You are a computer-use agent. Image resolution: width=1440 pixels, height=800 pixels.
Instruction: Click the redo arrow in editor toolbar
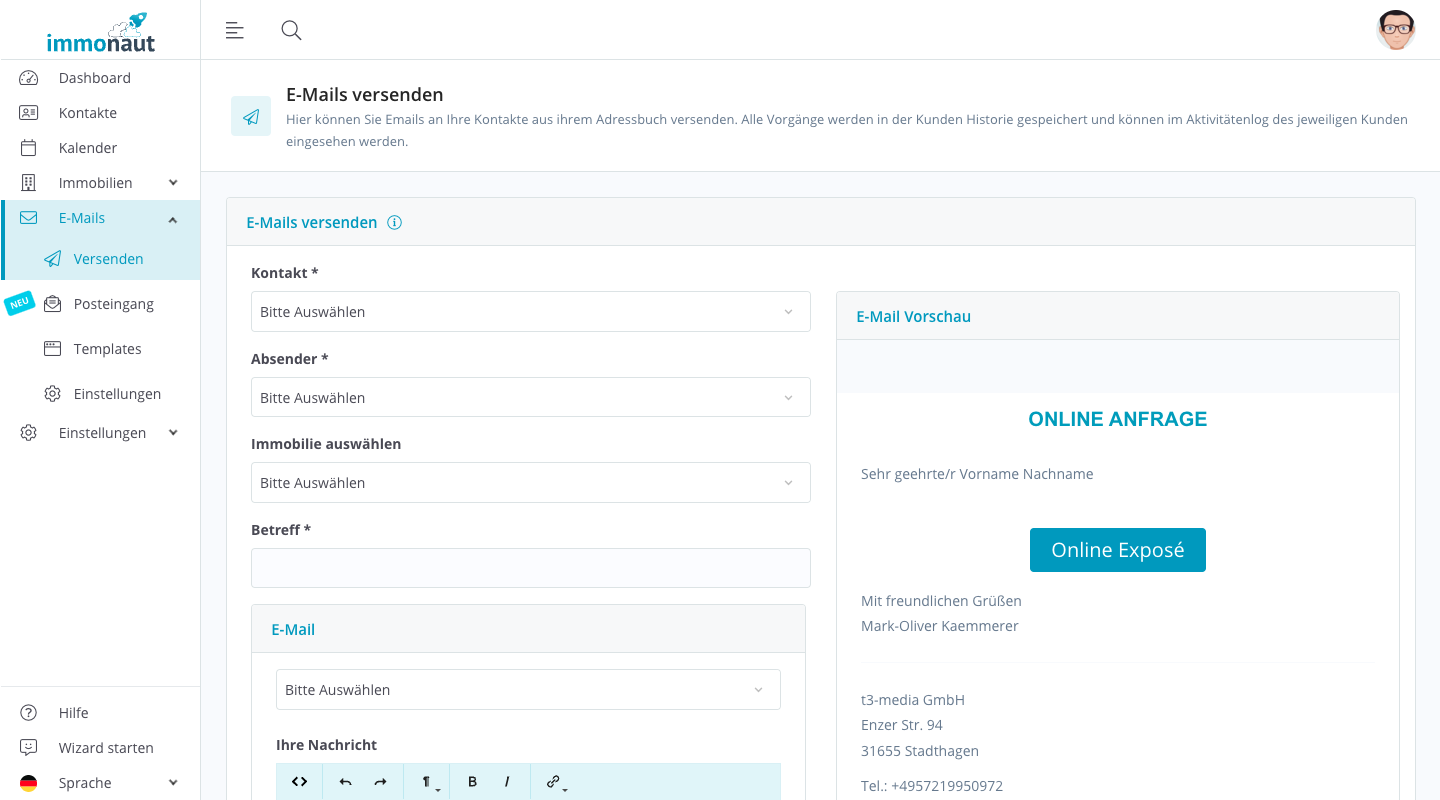pos(380,782)
